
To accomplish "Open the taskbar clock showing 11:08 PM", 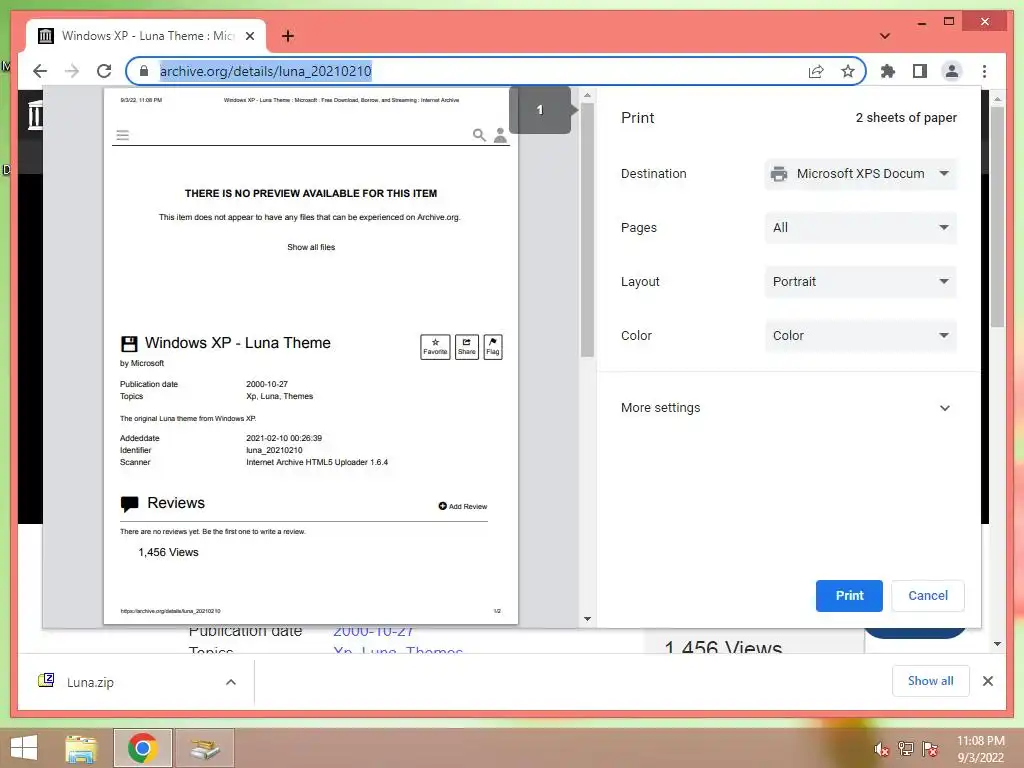I will tap(980, 749).
